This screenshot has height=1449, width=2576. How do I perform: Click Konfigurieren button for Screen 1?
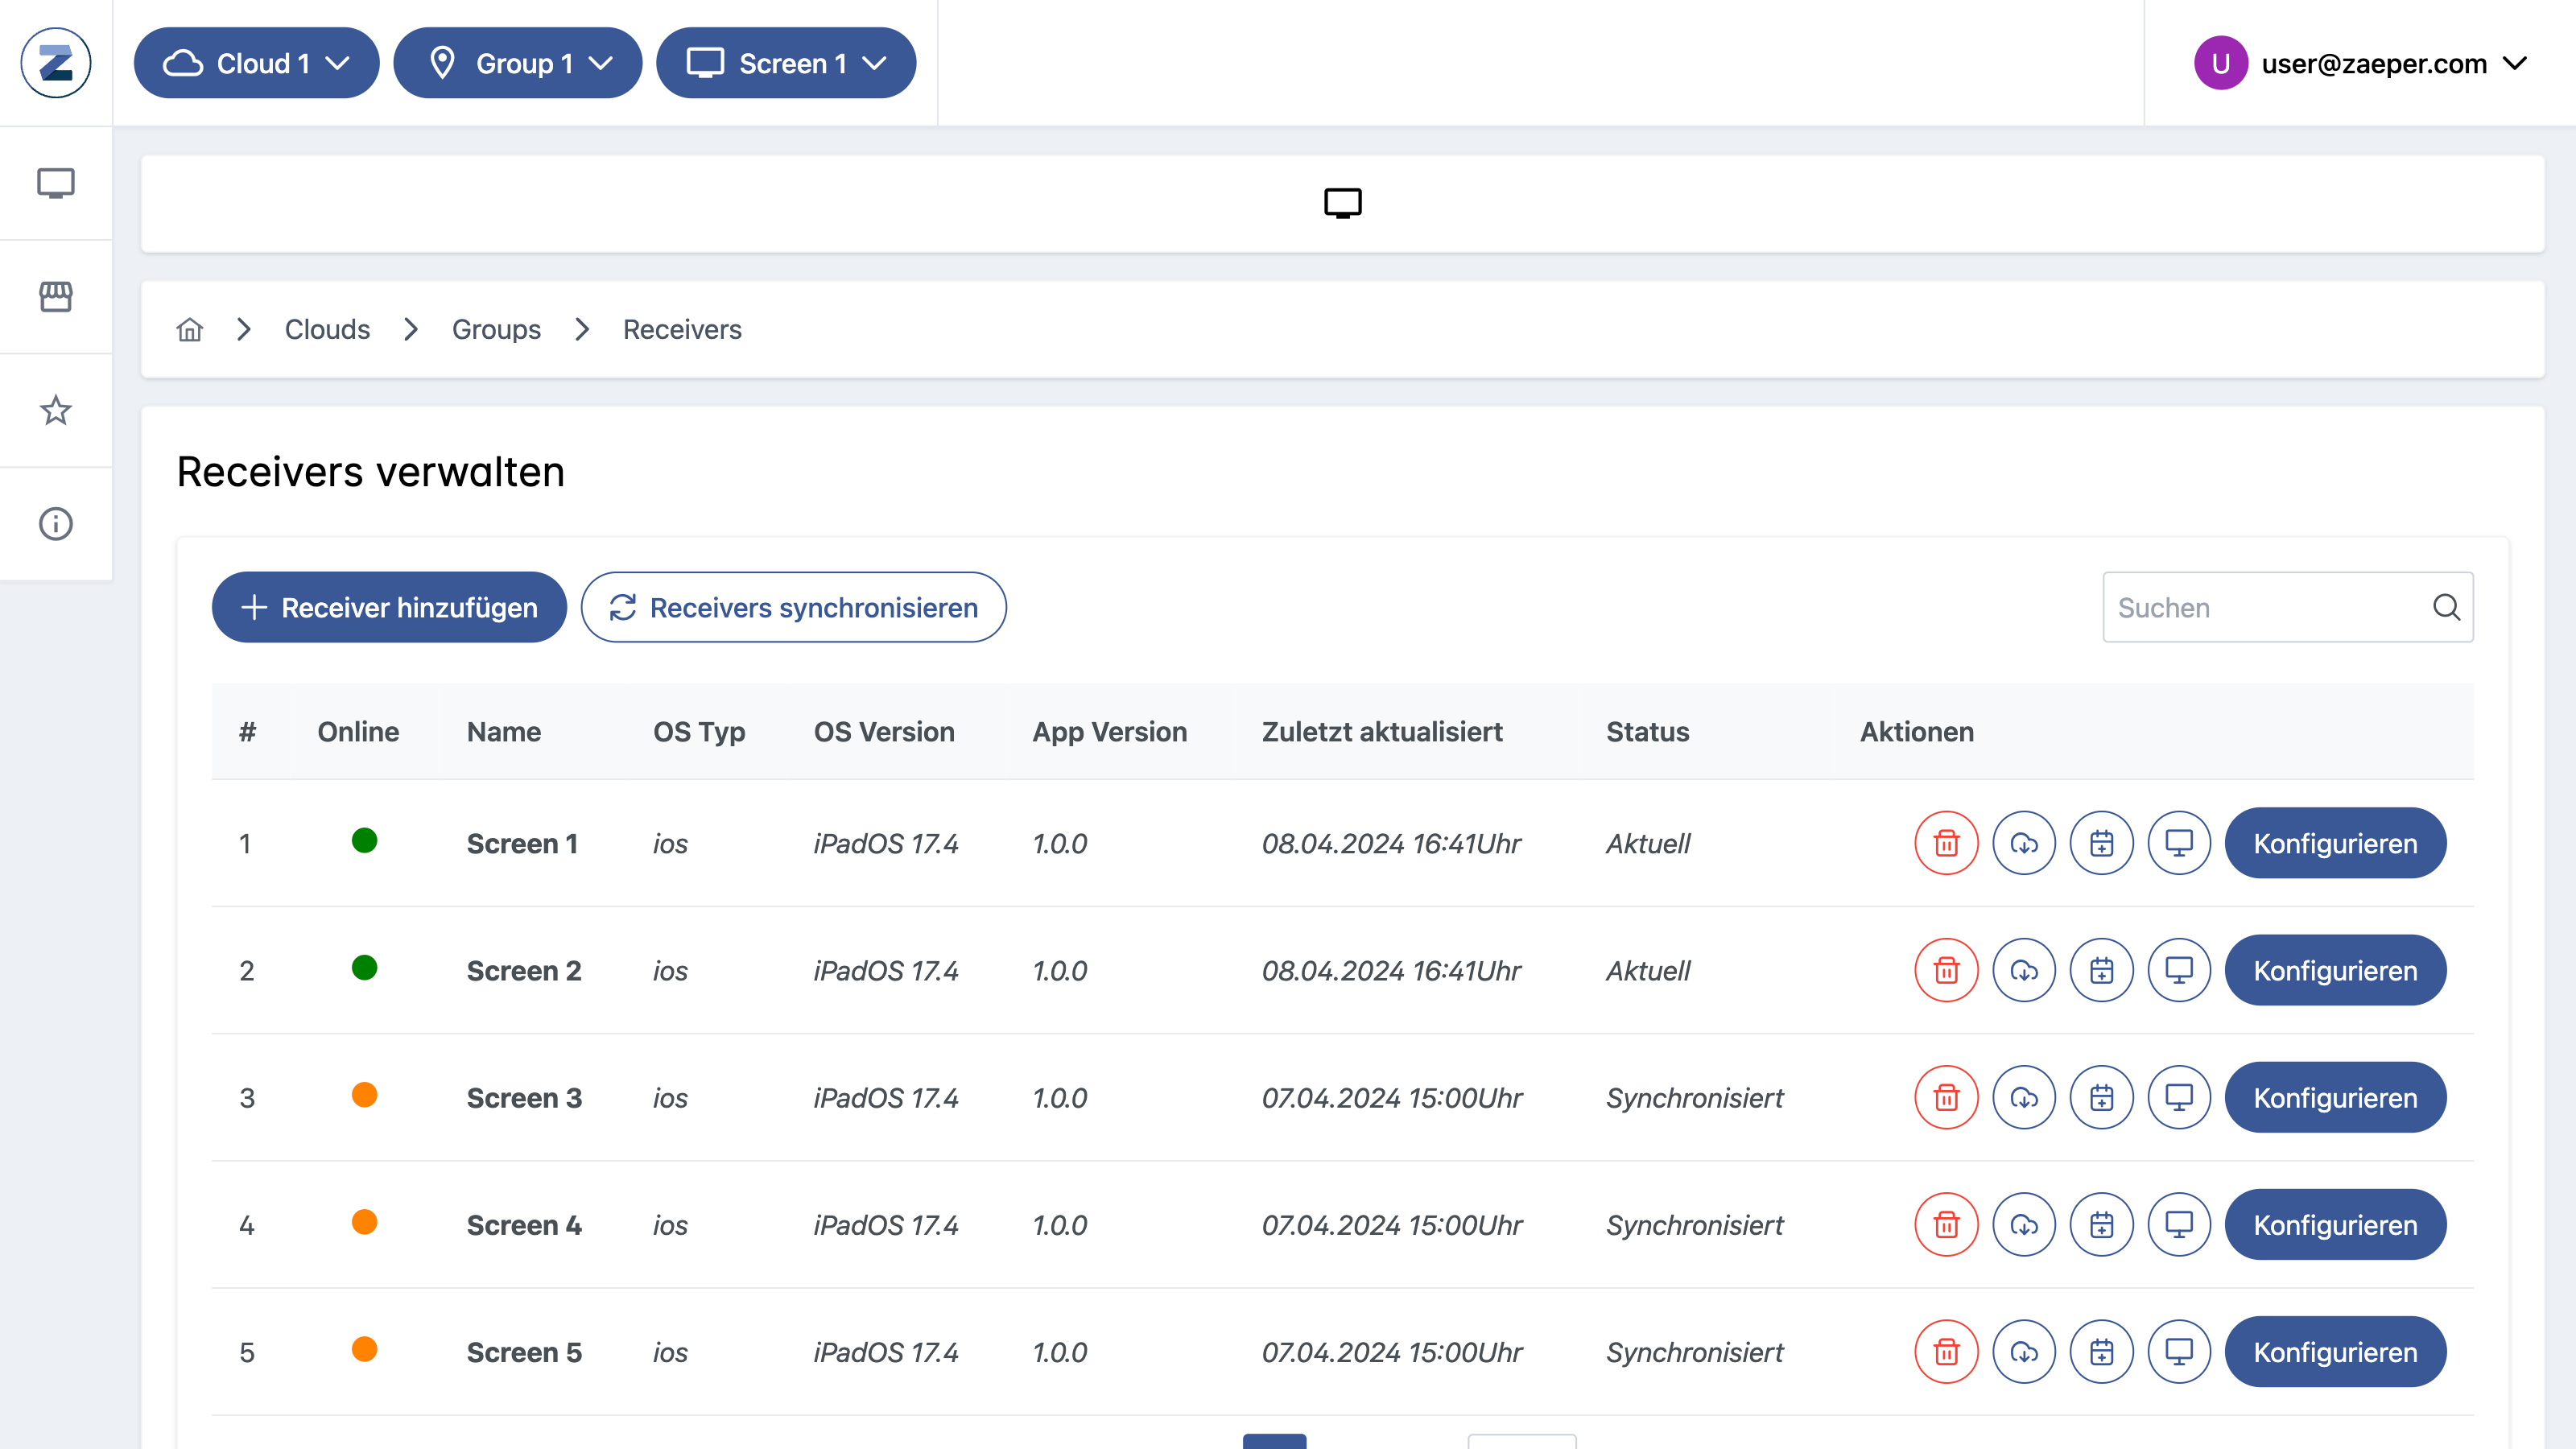2335,842
